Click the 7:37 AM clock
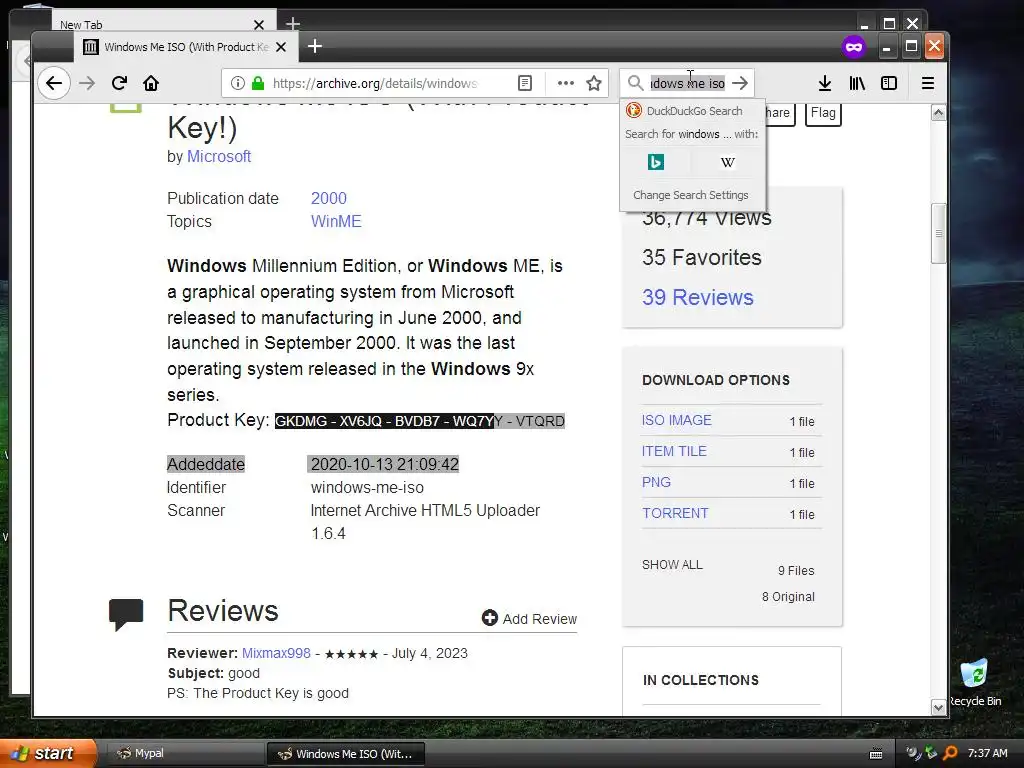The image size is (1024, 768). click(987, 753)
